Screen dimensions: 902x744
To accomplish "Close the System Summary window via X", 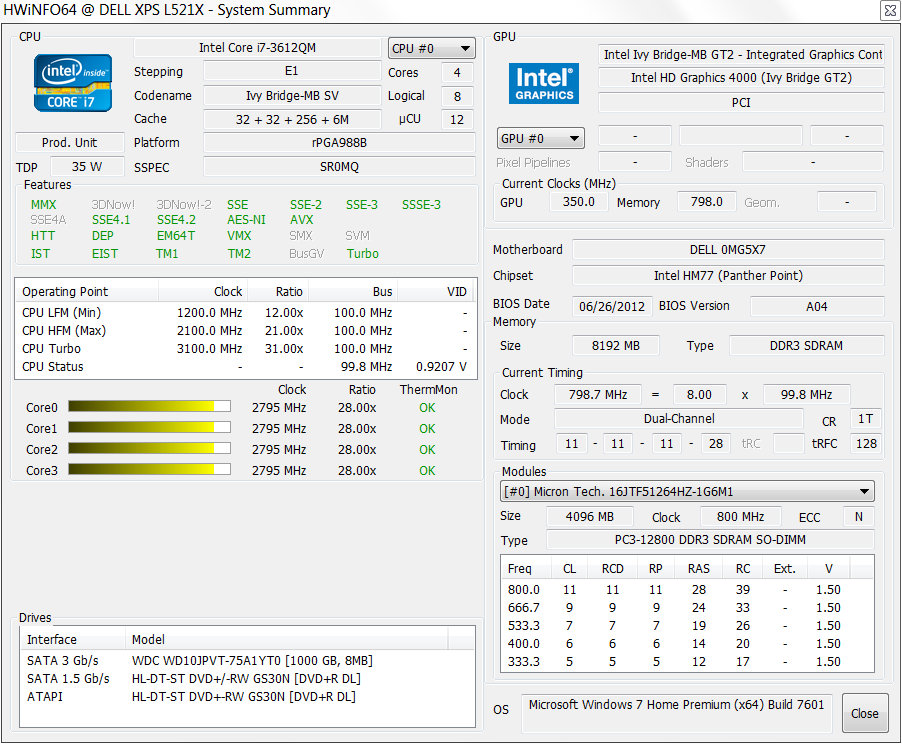I will pyautogui.click(x=890, y=11).
